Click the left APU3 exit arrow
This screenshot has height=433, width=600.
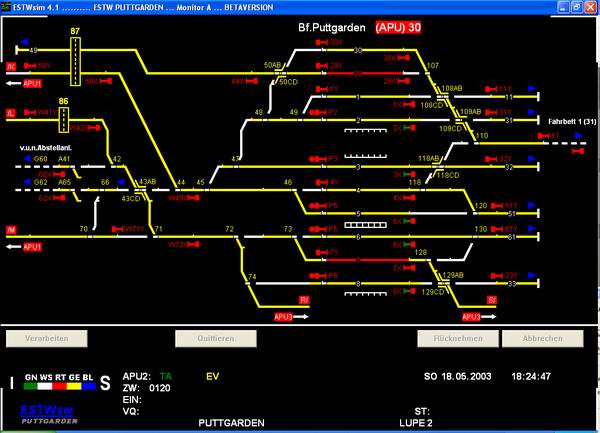(x=284, y=316)
